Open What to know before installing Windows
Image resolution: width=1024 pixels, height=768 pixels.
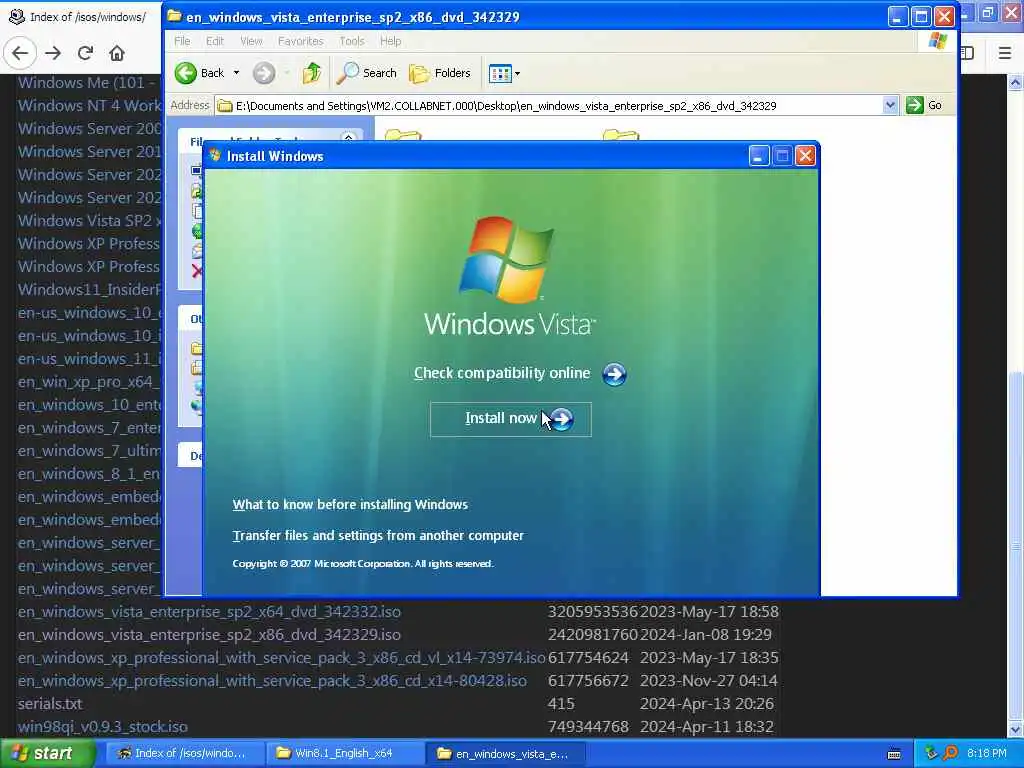(x=350, y=505)
